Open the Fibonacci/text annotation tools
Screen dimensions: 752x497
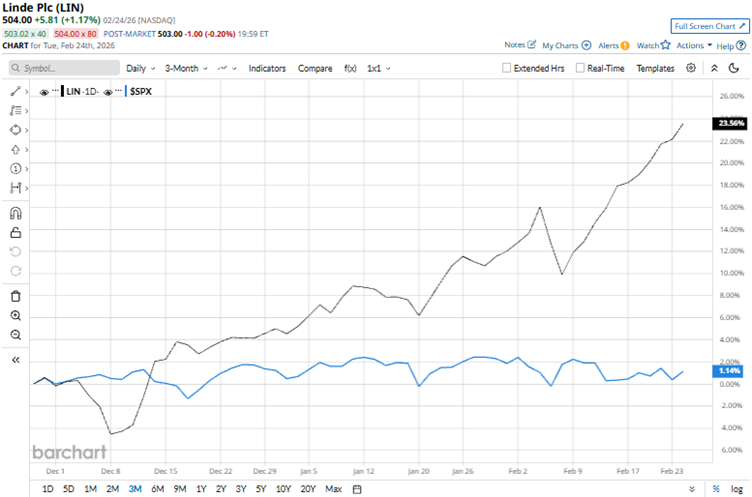click(x=15, y=111)
